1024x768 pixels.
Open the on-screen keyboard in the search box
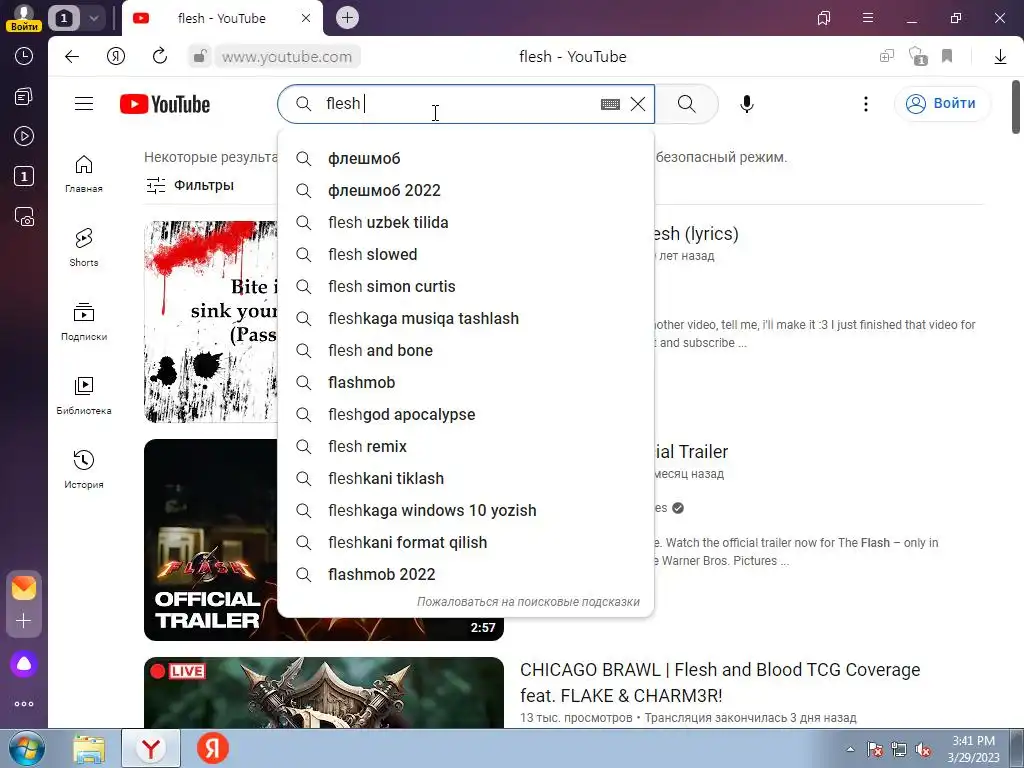(610, 104)
